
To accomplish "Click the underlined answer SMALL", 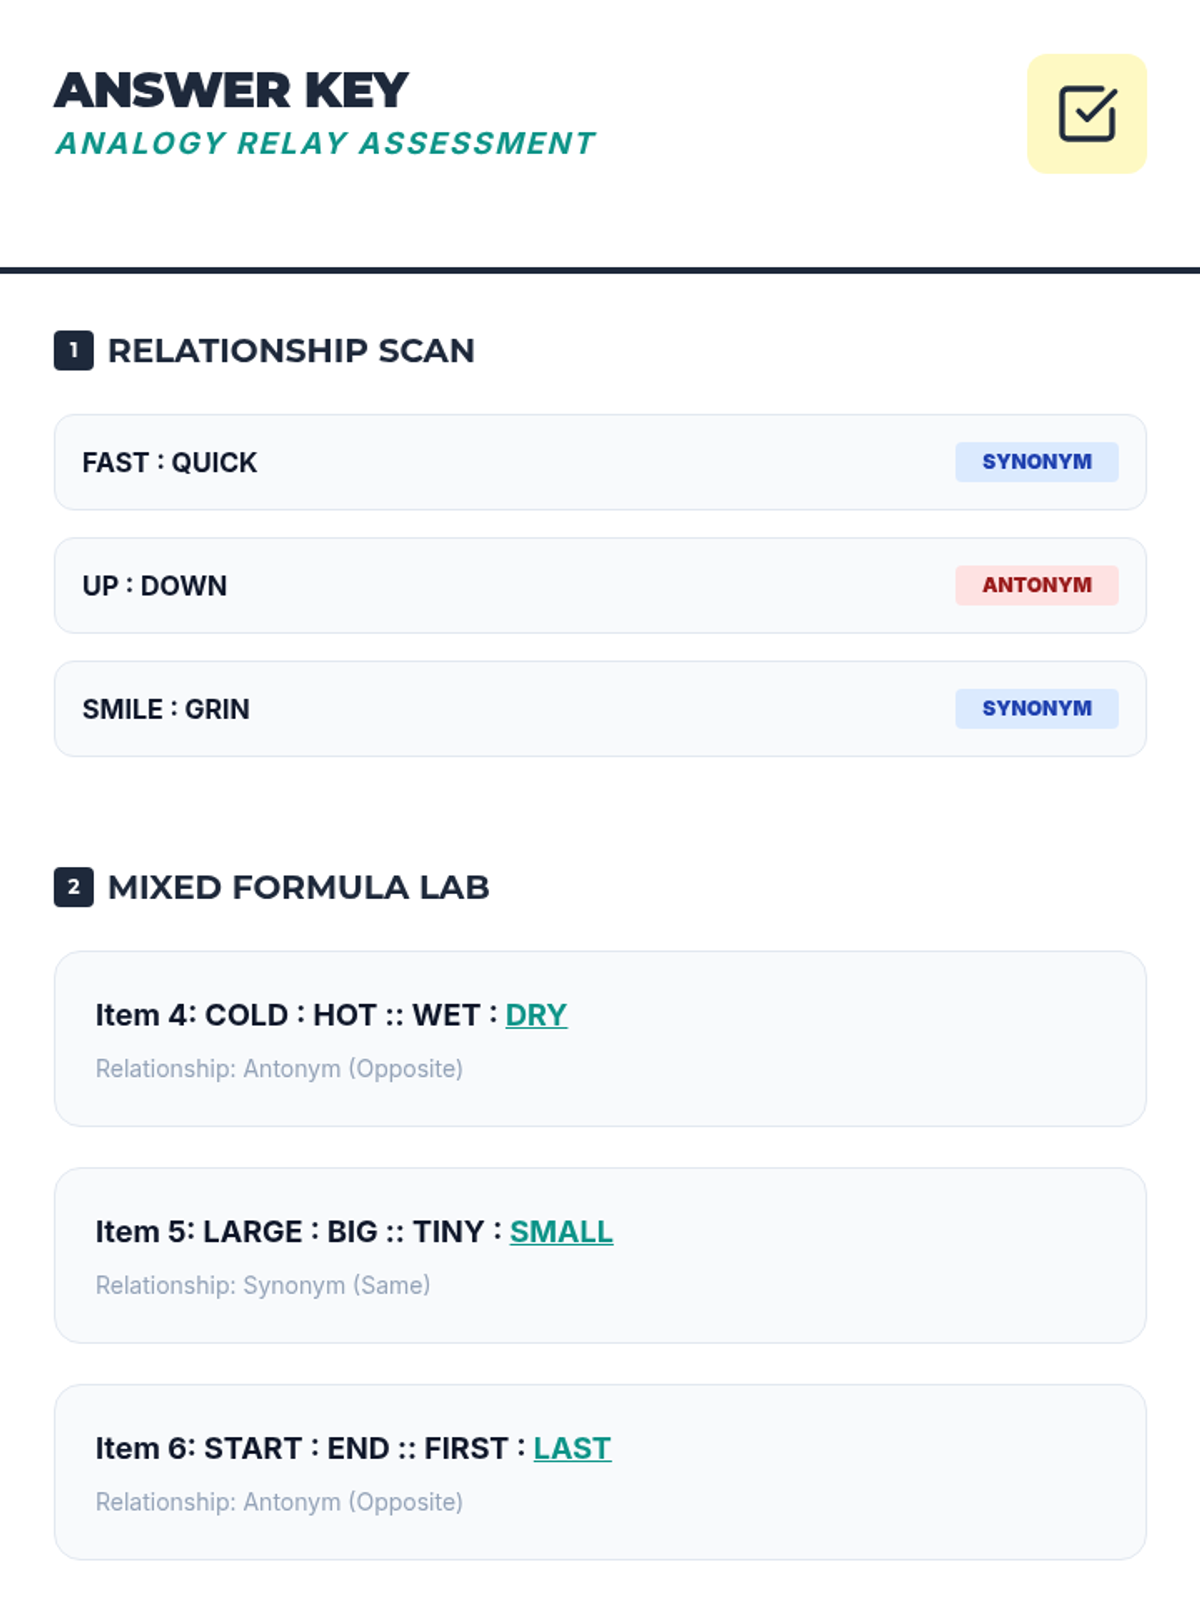I will (x=561, y=1232).
